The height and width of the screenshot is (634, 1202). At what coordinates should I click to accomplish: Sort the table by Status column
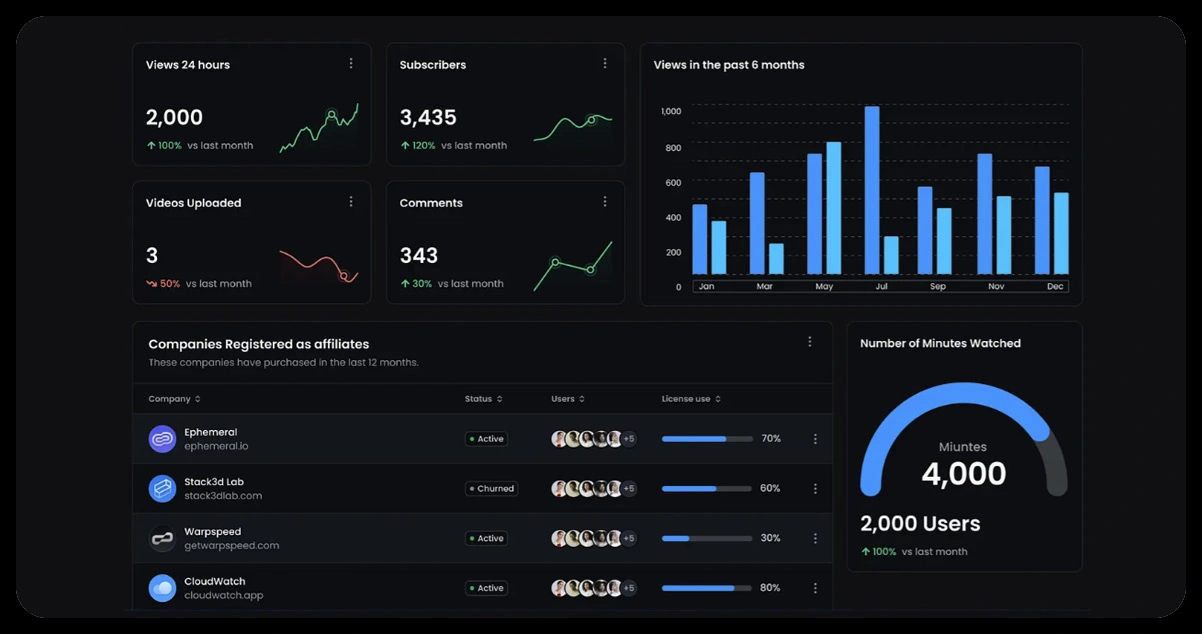(x=484, y=399)
